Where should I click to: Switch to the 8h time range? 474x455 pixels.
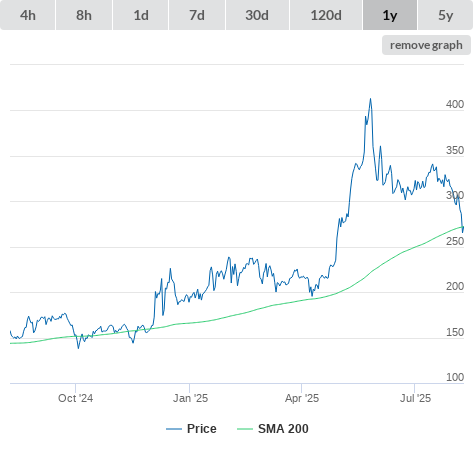click(84, 15)
